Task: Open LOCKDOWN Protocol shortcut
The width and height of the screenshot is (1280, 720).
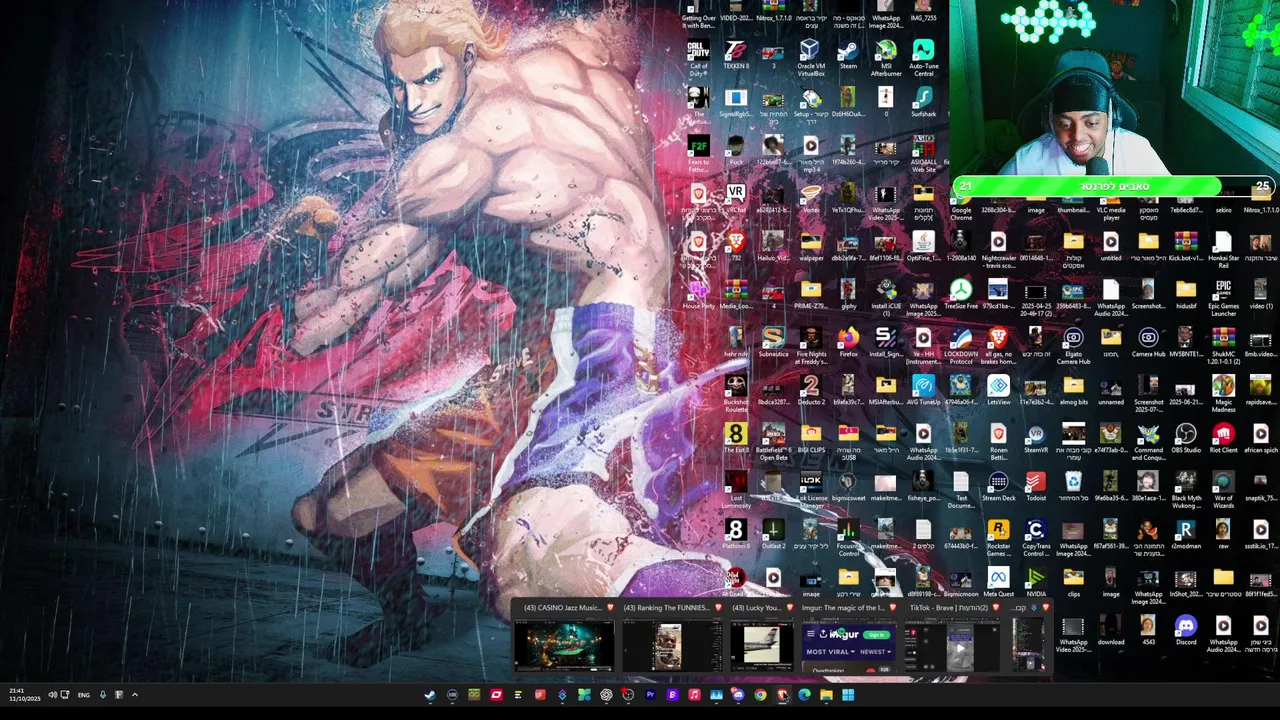Action: point(960,344)
